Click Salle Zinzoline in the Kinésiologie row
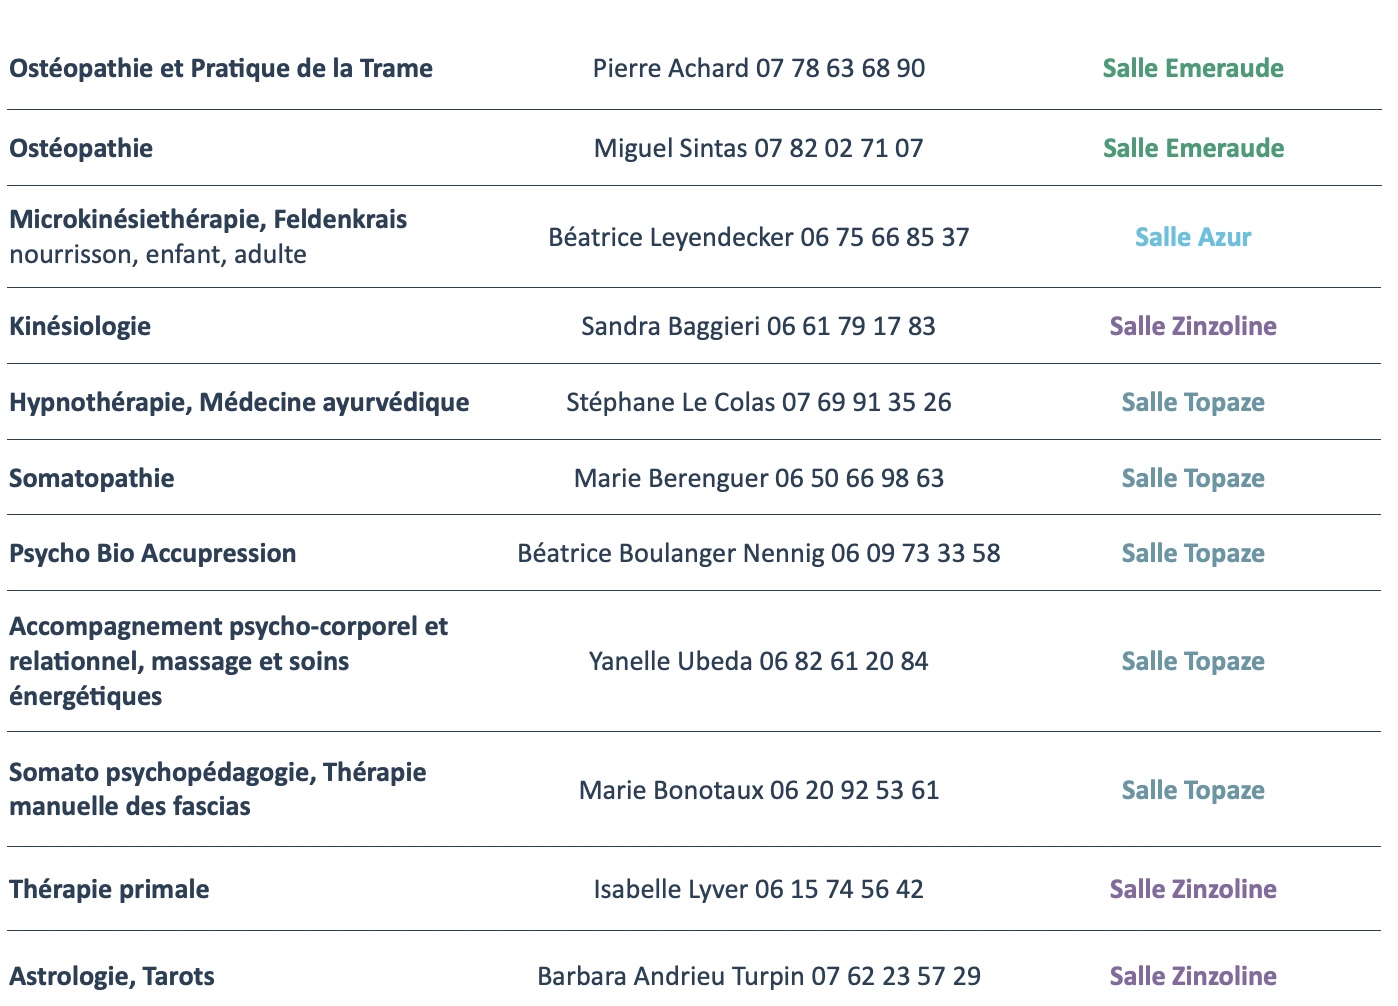 (1193, 327)
